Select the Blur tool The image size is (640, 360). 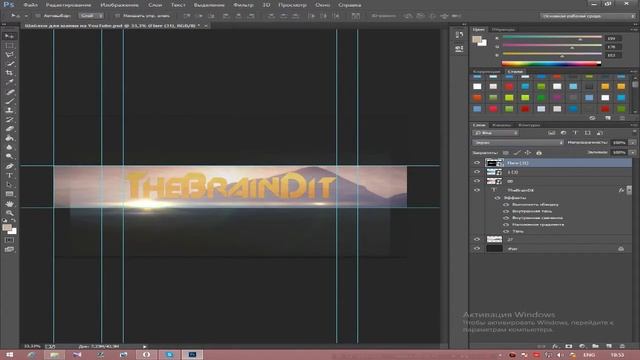point(9,147)
